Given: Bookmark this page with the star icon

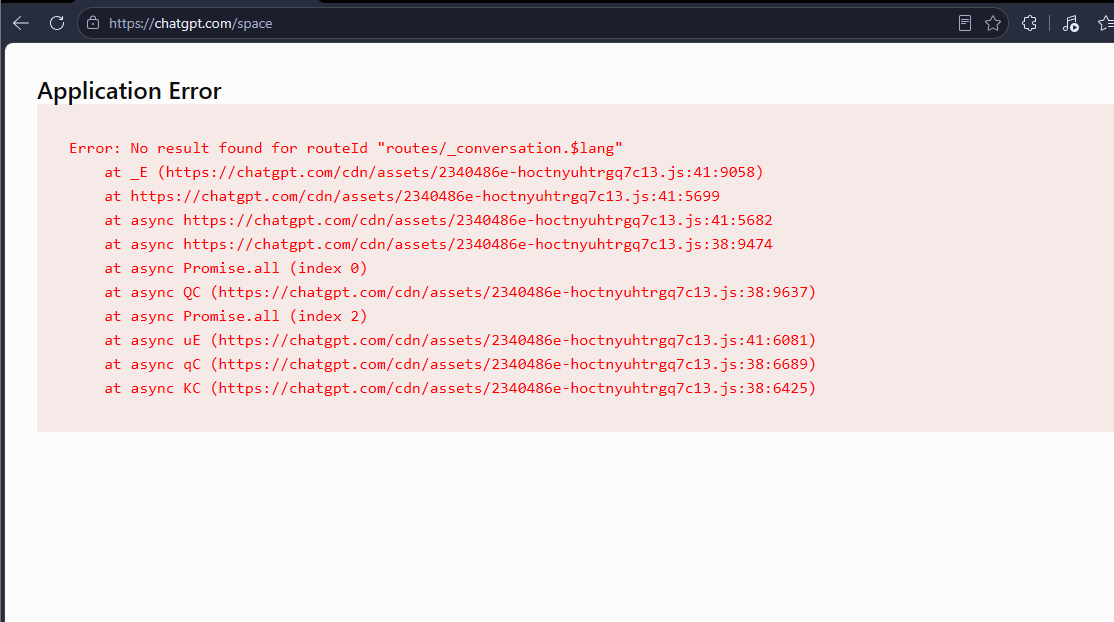Looking at the screenshot, I should click(x=993, y=23).
